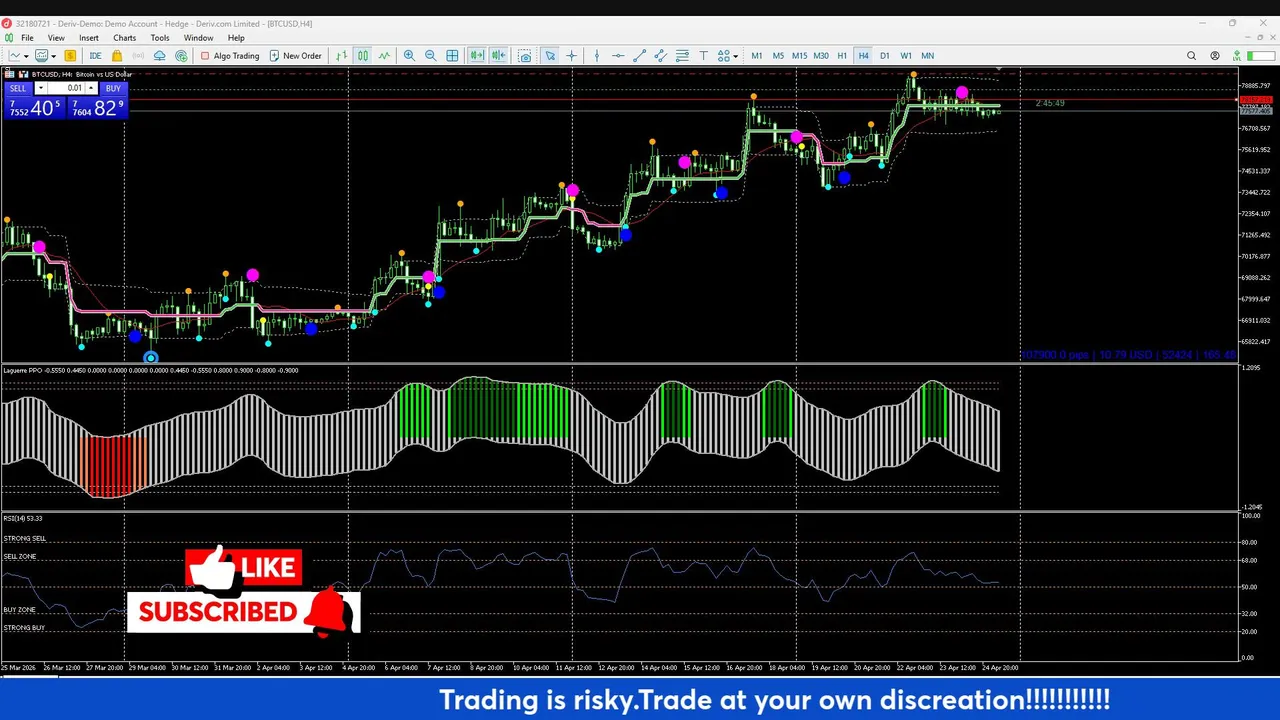1280x720 pixels.
Task: Open the File menu
Action: point(27,38)
